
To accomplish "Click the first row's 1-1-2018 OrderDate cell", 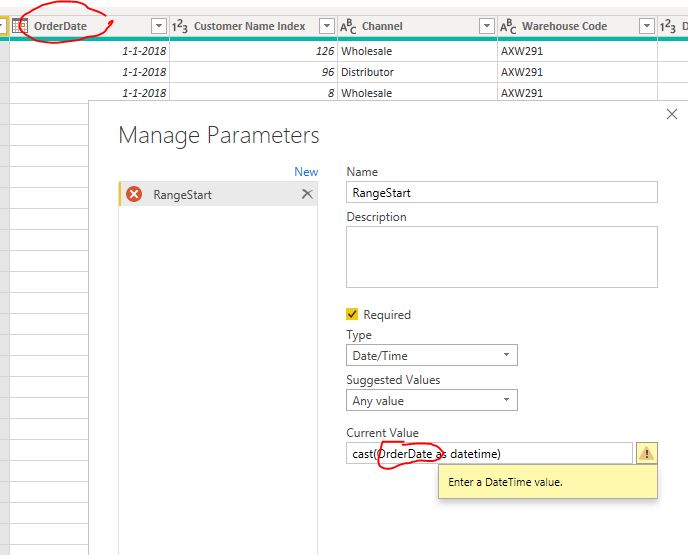I will click(90, 51).
